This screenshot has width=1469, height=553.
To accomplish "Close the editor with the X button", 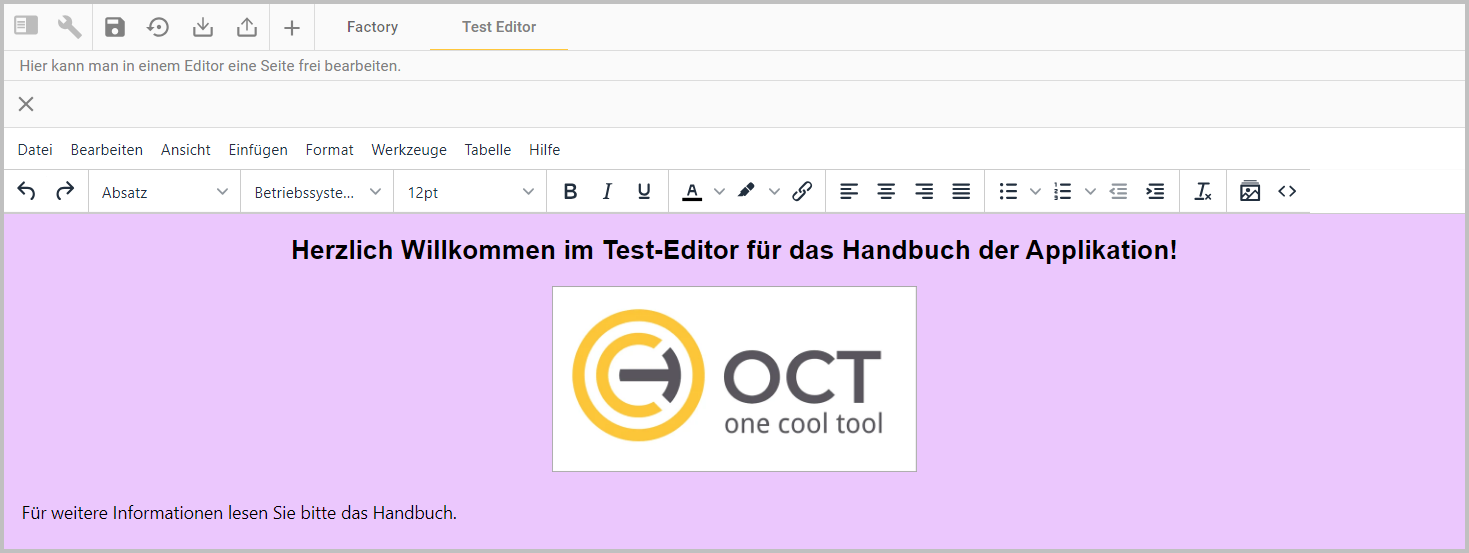I will pos(26,104).
